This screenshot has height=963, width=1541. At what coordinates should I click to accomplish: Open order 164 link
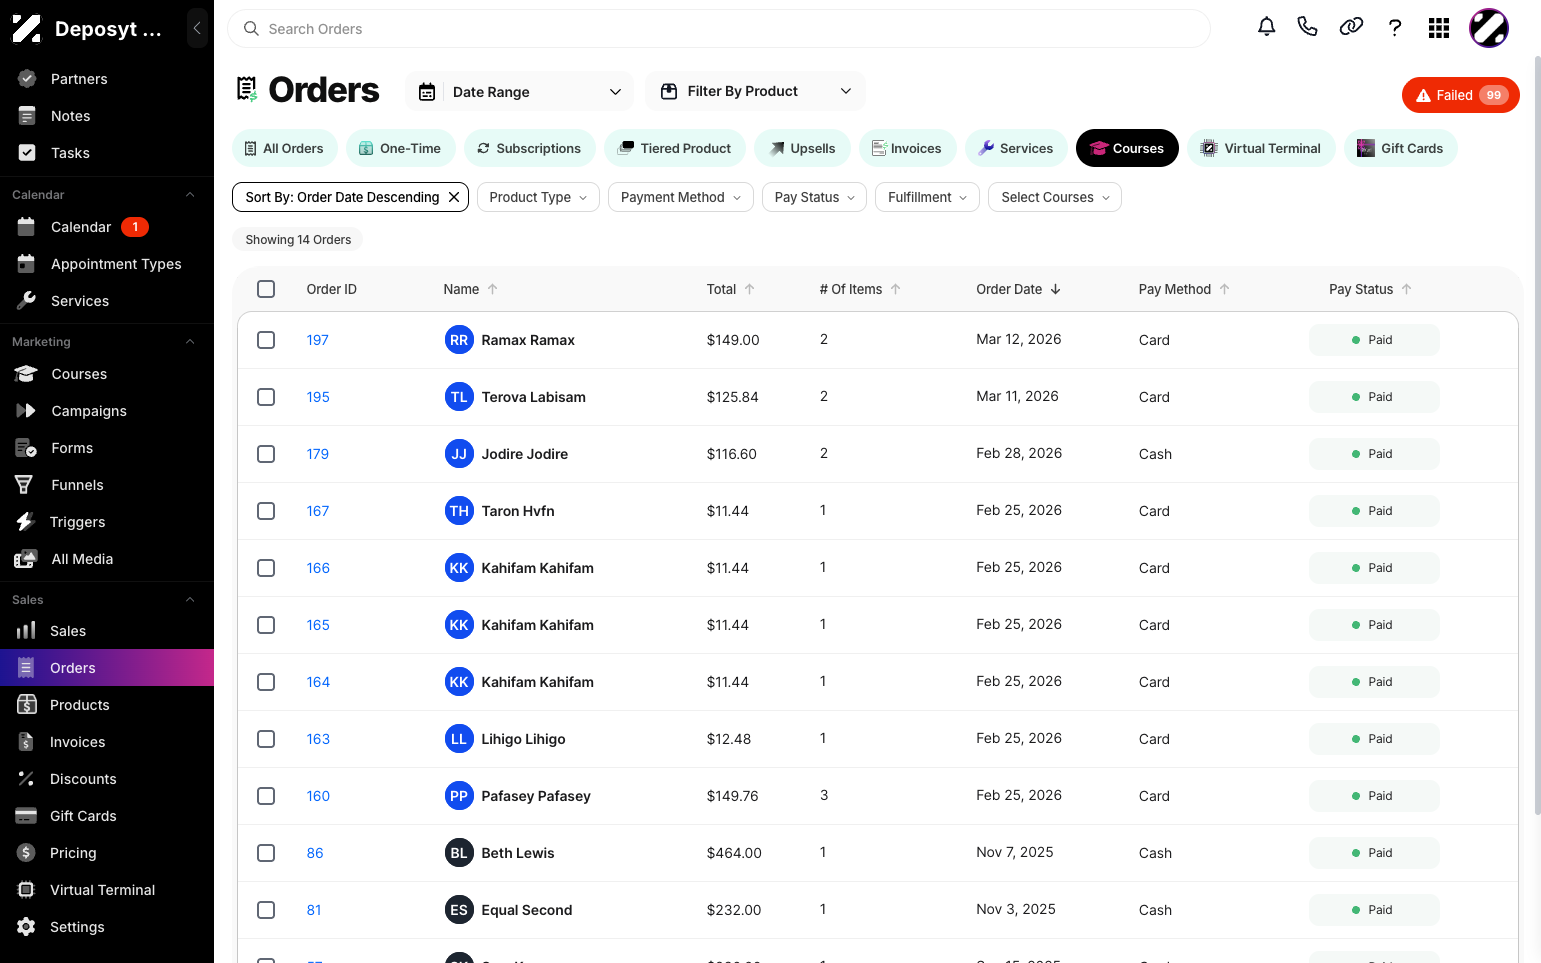318,682
